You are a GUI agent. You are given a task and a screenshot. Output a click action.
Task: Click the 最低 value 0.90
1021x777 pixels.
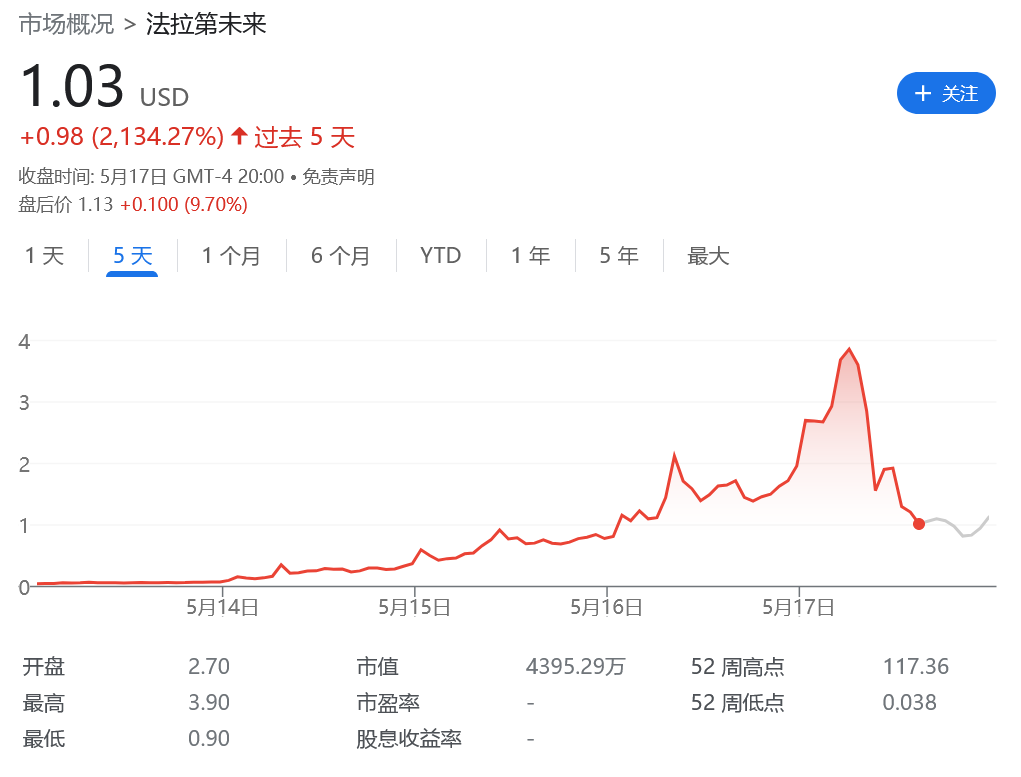click(209, 738)
